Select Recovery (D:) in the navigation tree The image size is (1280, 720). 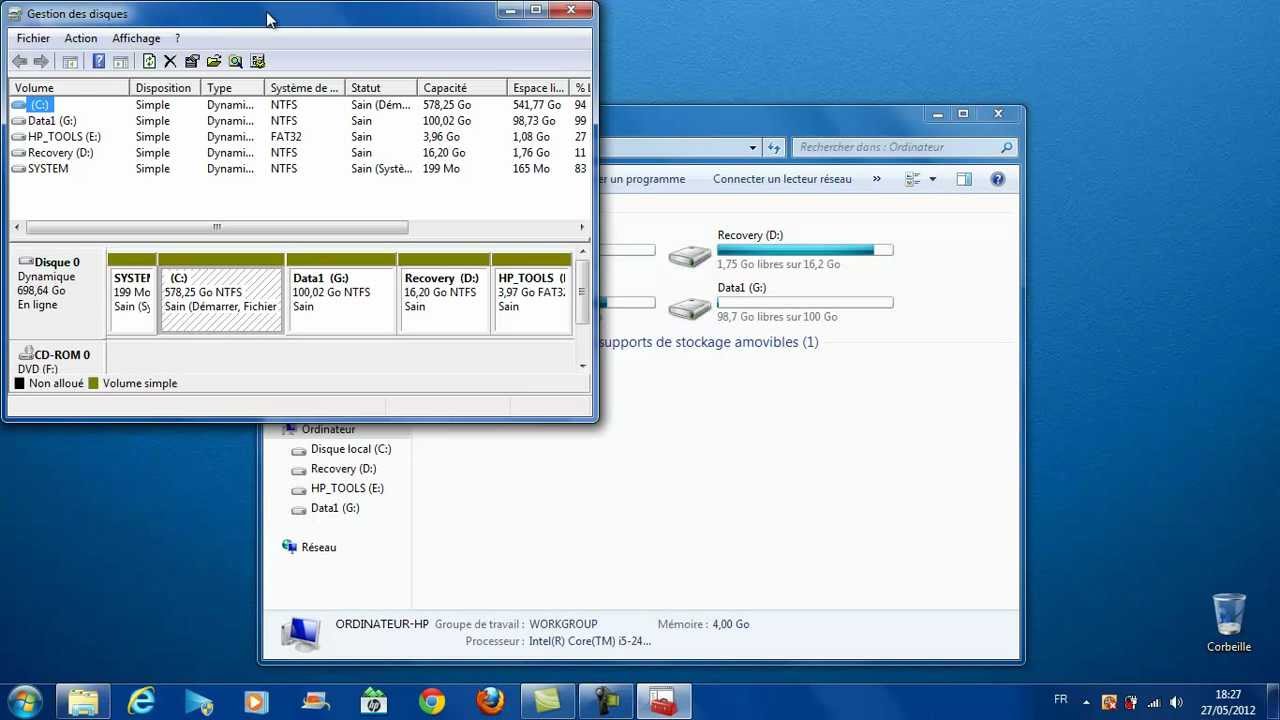pyautogui.click(x=343, y=468)
